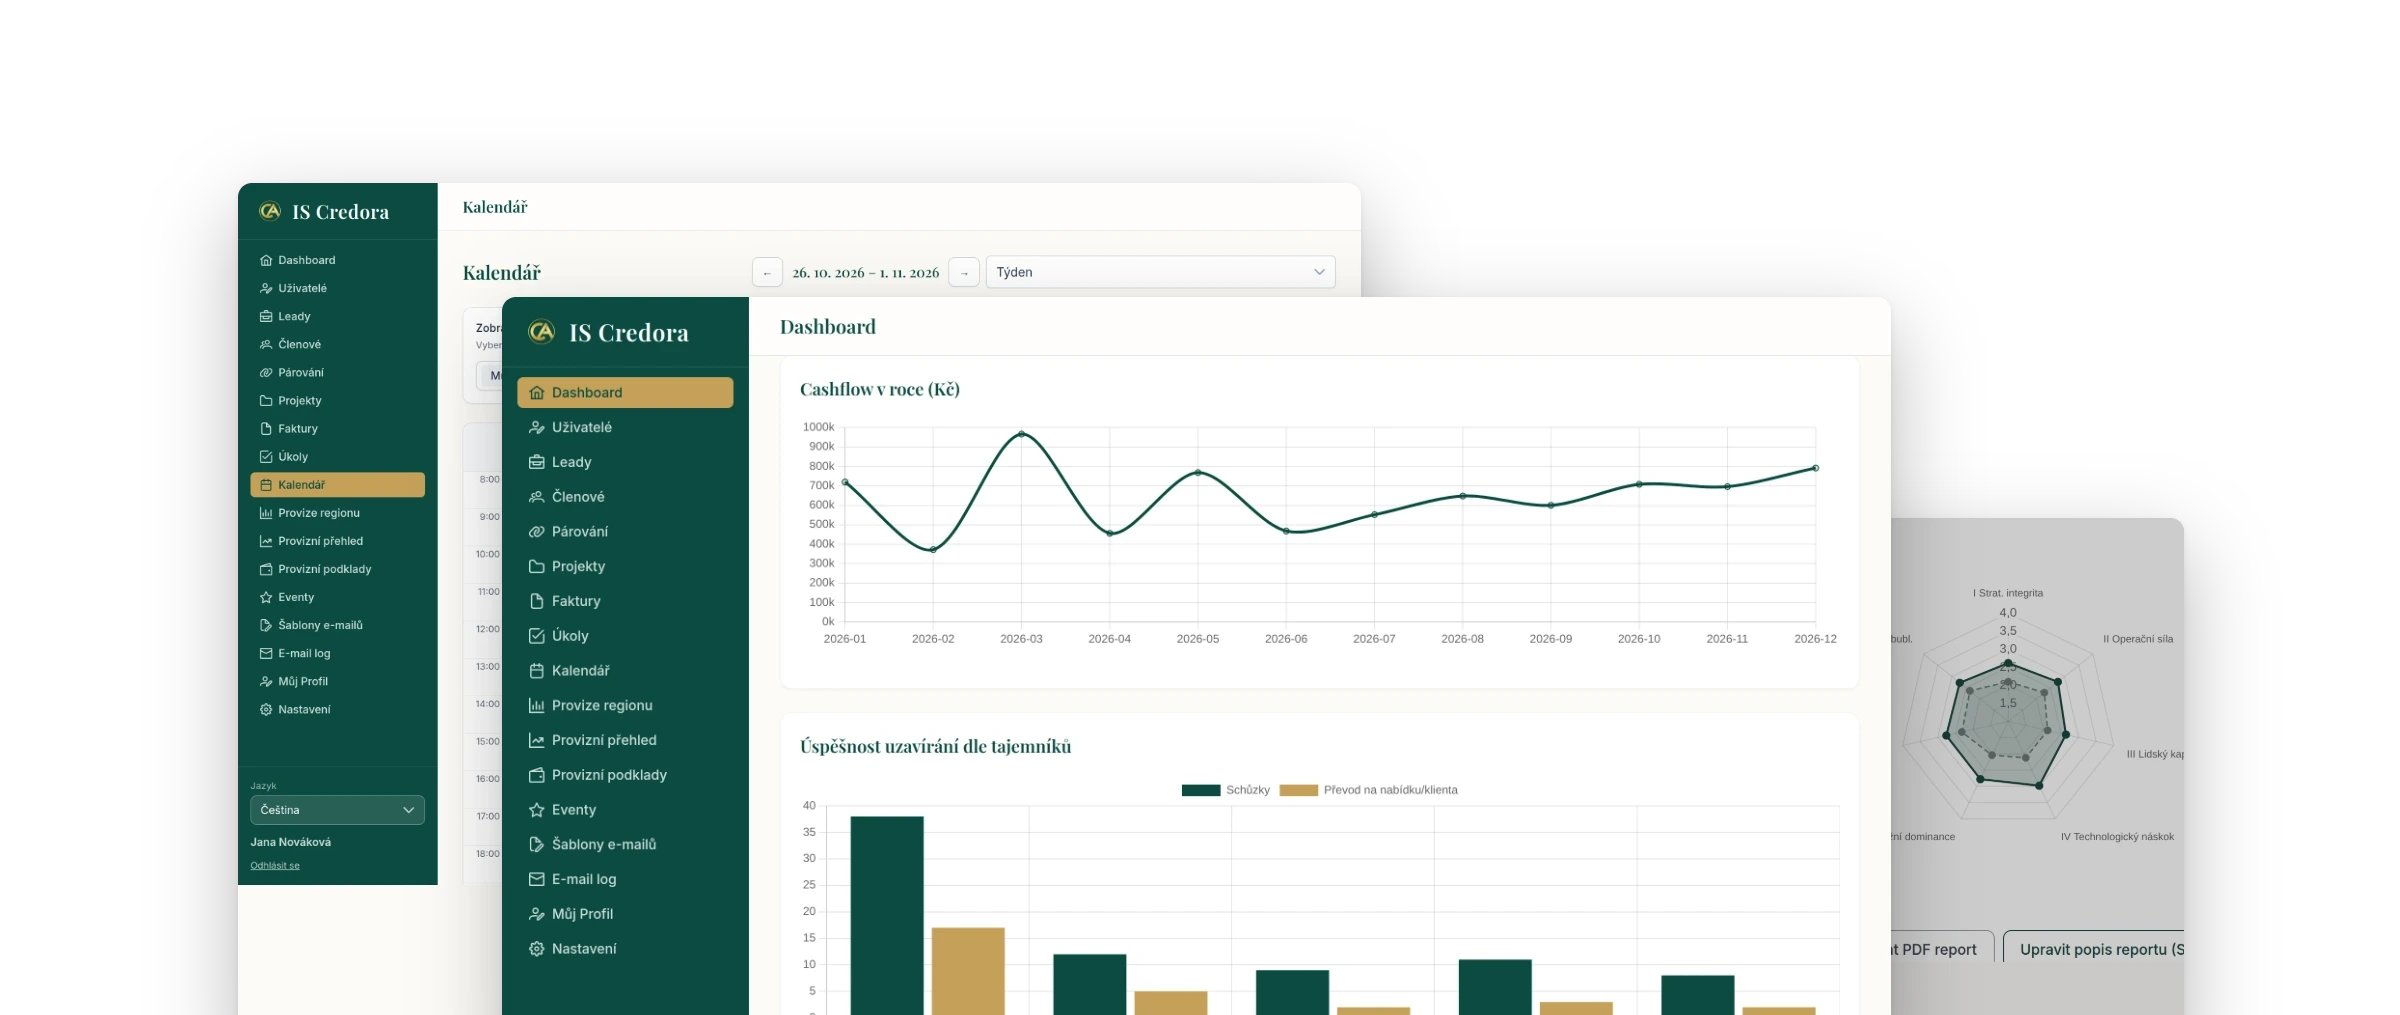
Task: Click the date range 26. 10. 2026 – 1. 11. 2026
Action: coord(866,272)
